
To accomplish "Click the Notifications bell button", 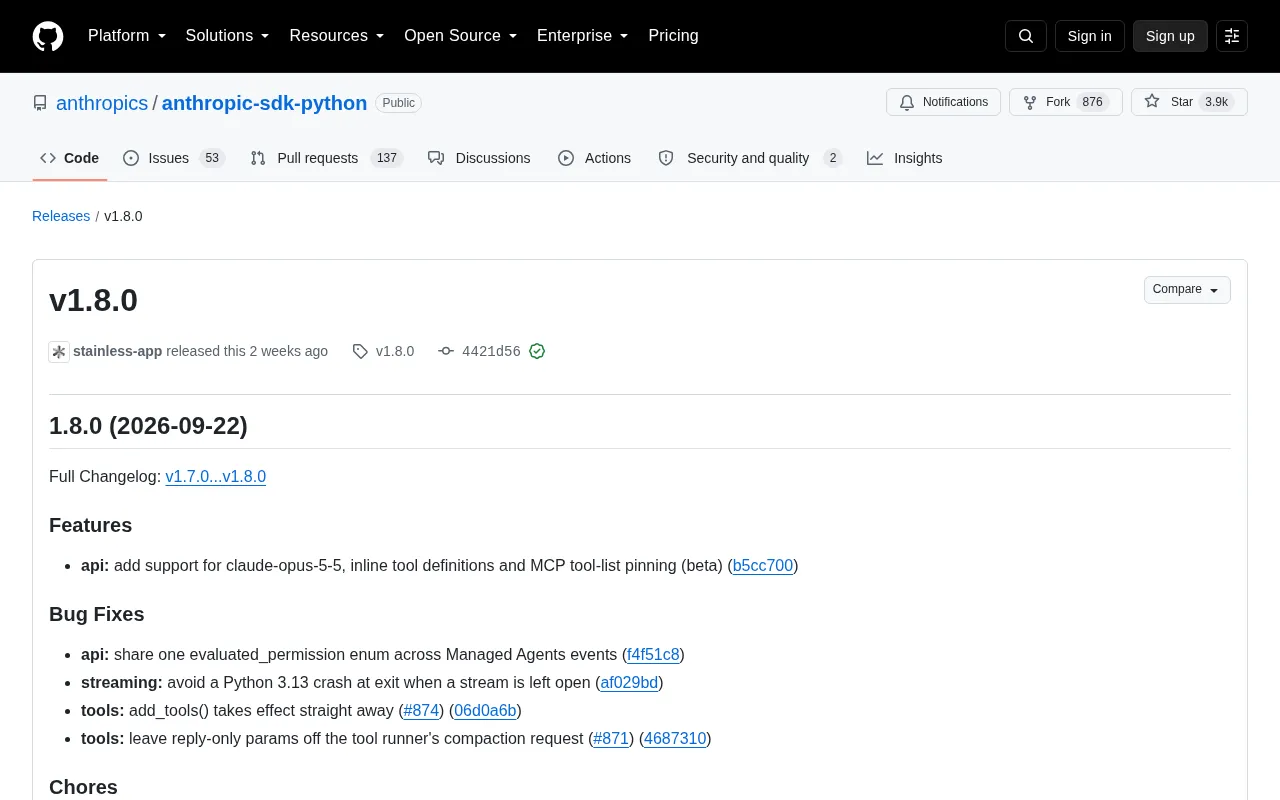I will pos(943,102).
